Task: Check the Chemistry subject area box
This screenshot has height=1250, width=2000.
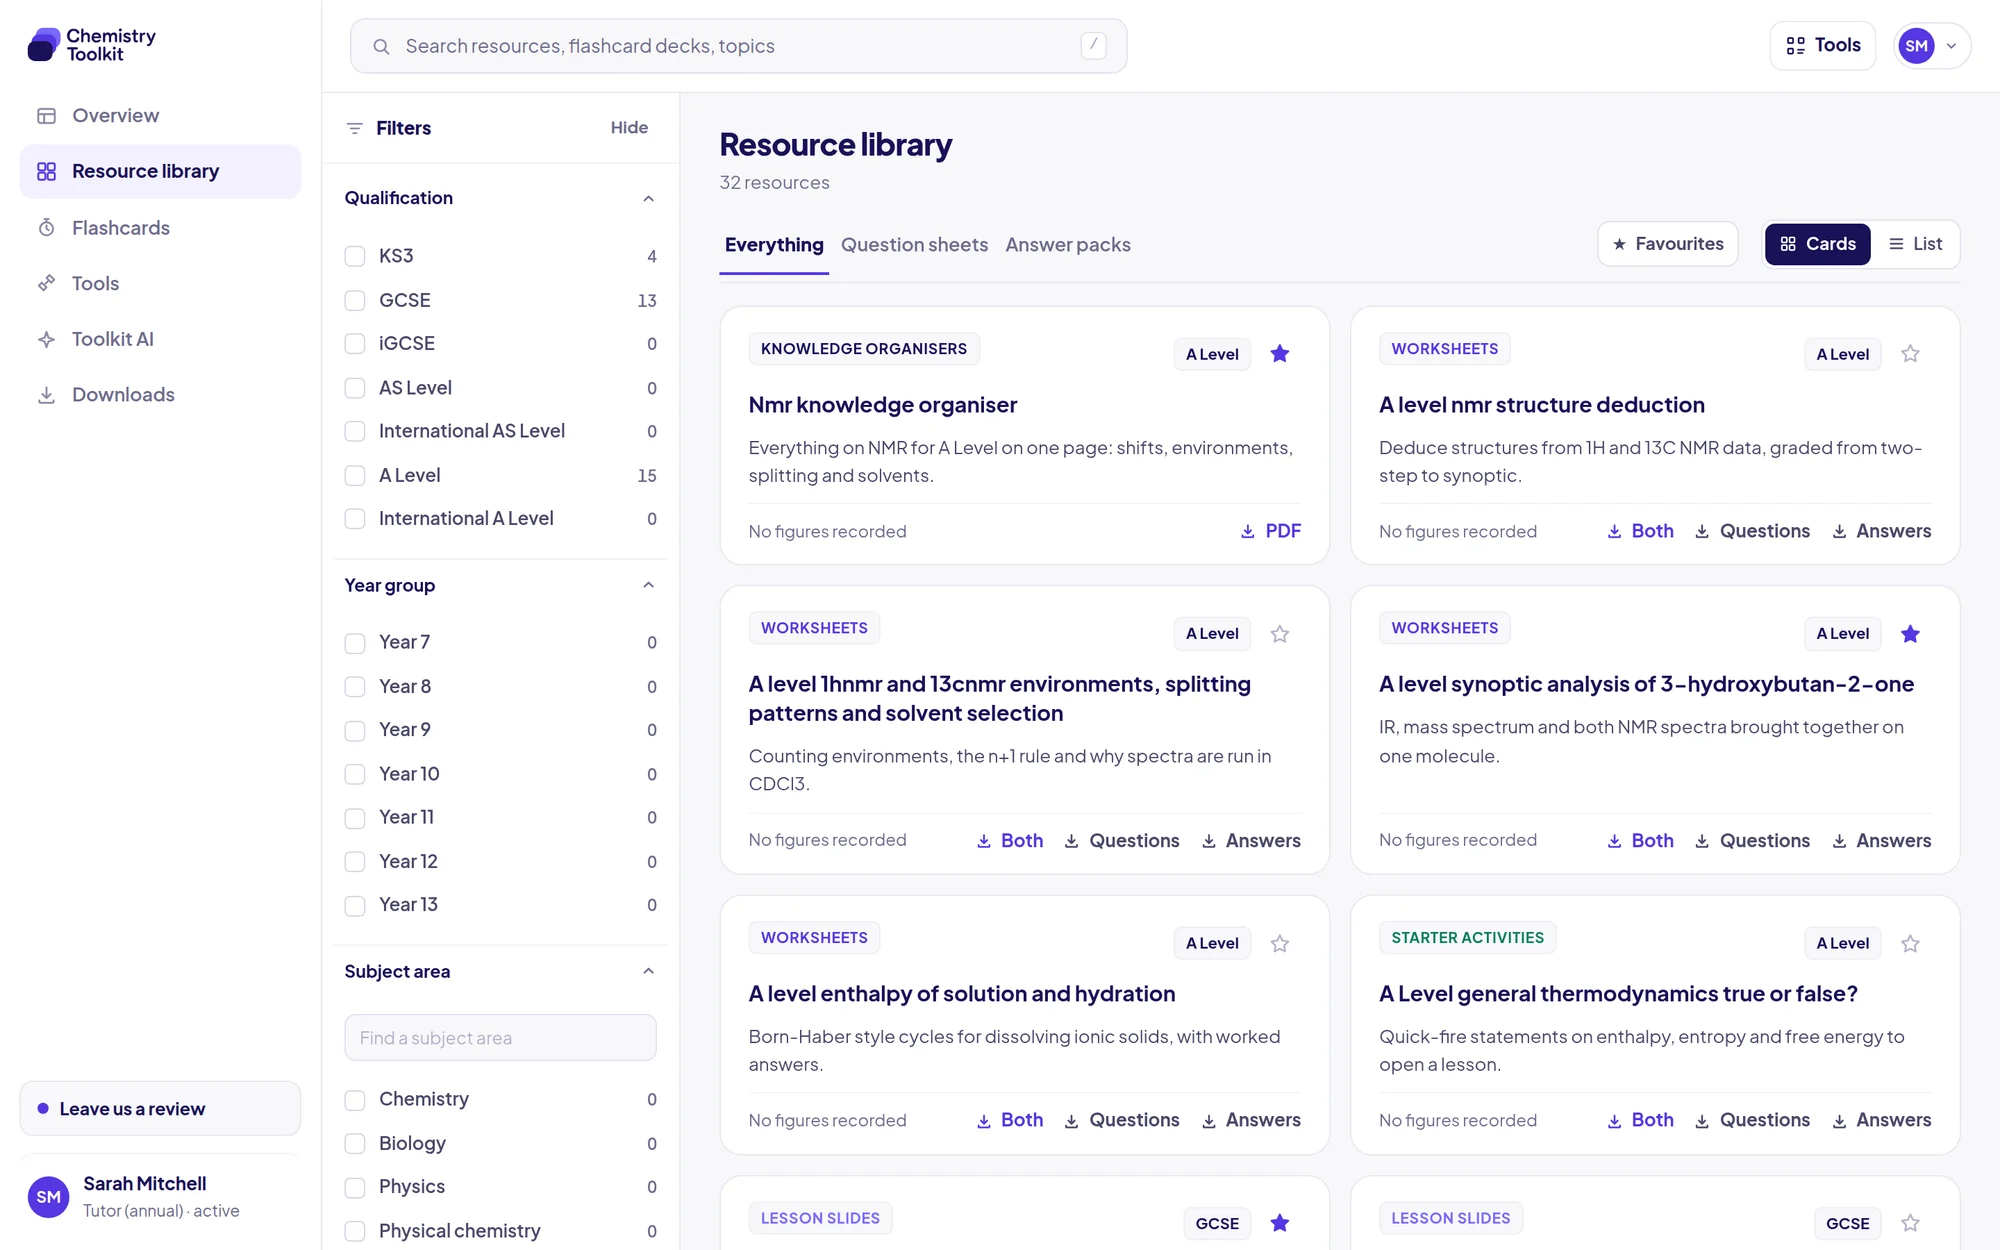Action: click(355, 1100)
